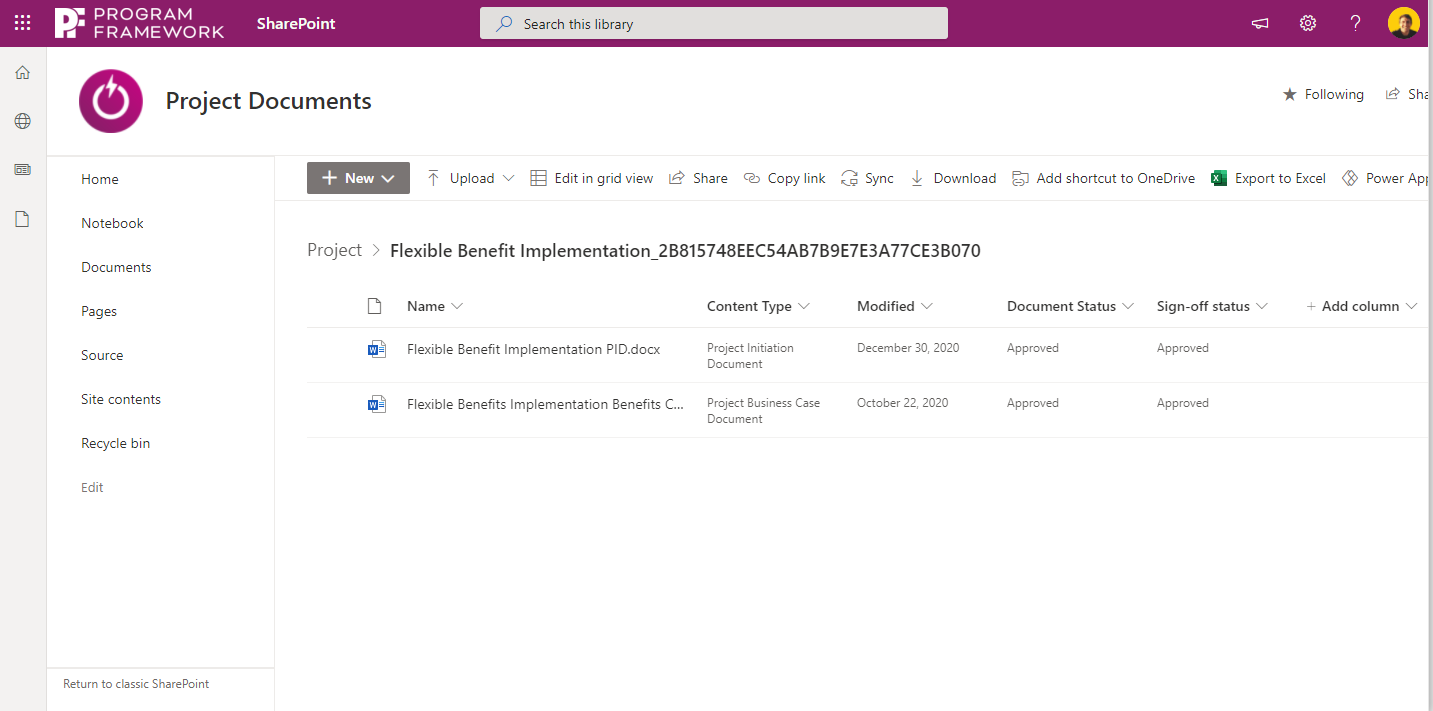Click Document Status Approved in October 22 row
The width and height of the screenshot is (1433, 711).
point(1033,403)
